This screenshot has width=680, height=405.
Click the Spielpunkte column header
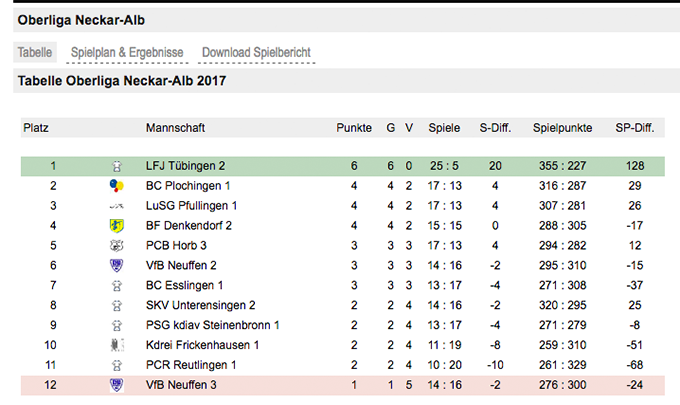coord(562,128)
